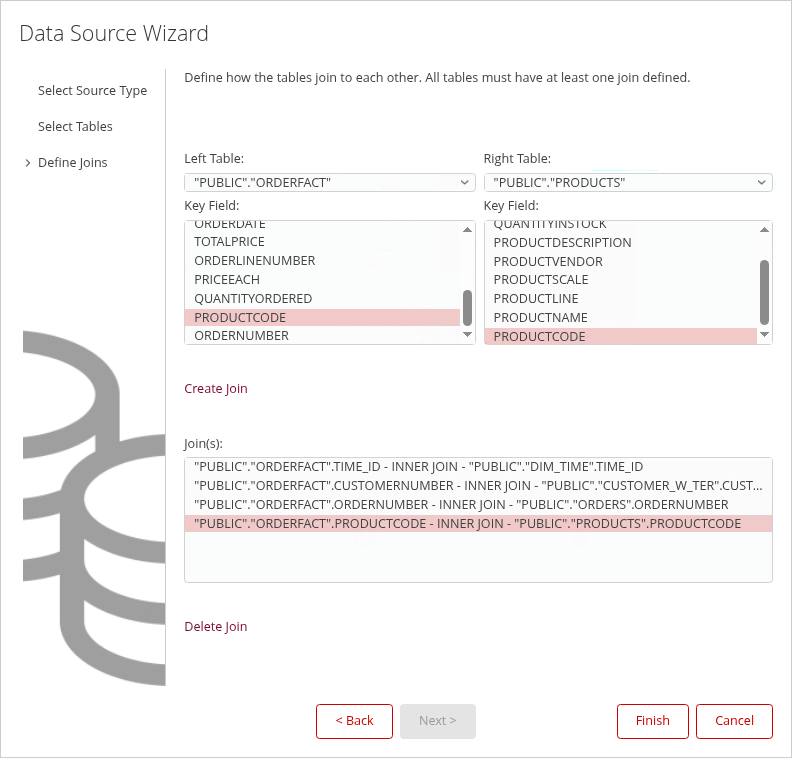Open the Left Table dropdown
This screenshot has width=792, height=758.
coord(329,183)
